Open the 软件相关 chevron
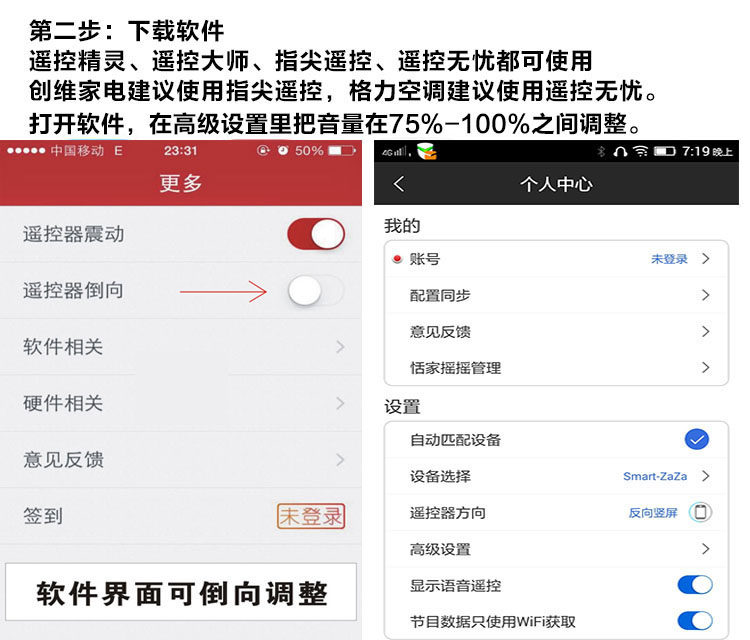Viewport: 750px width, 640px height. [340, 347]
